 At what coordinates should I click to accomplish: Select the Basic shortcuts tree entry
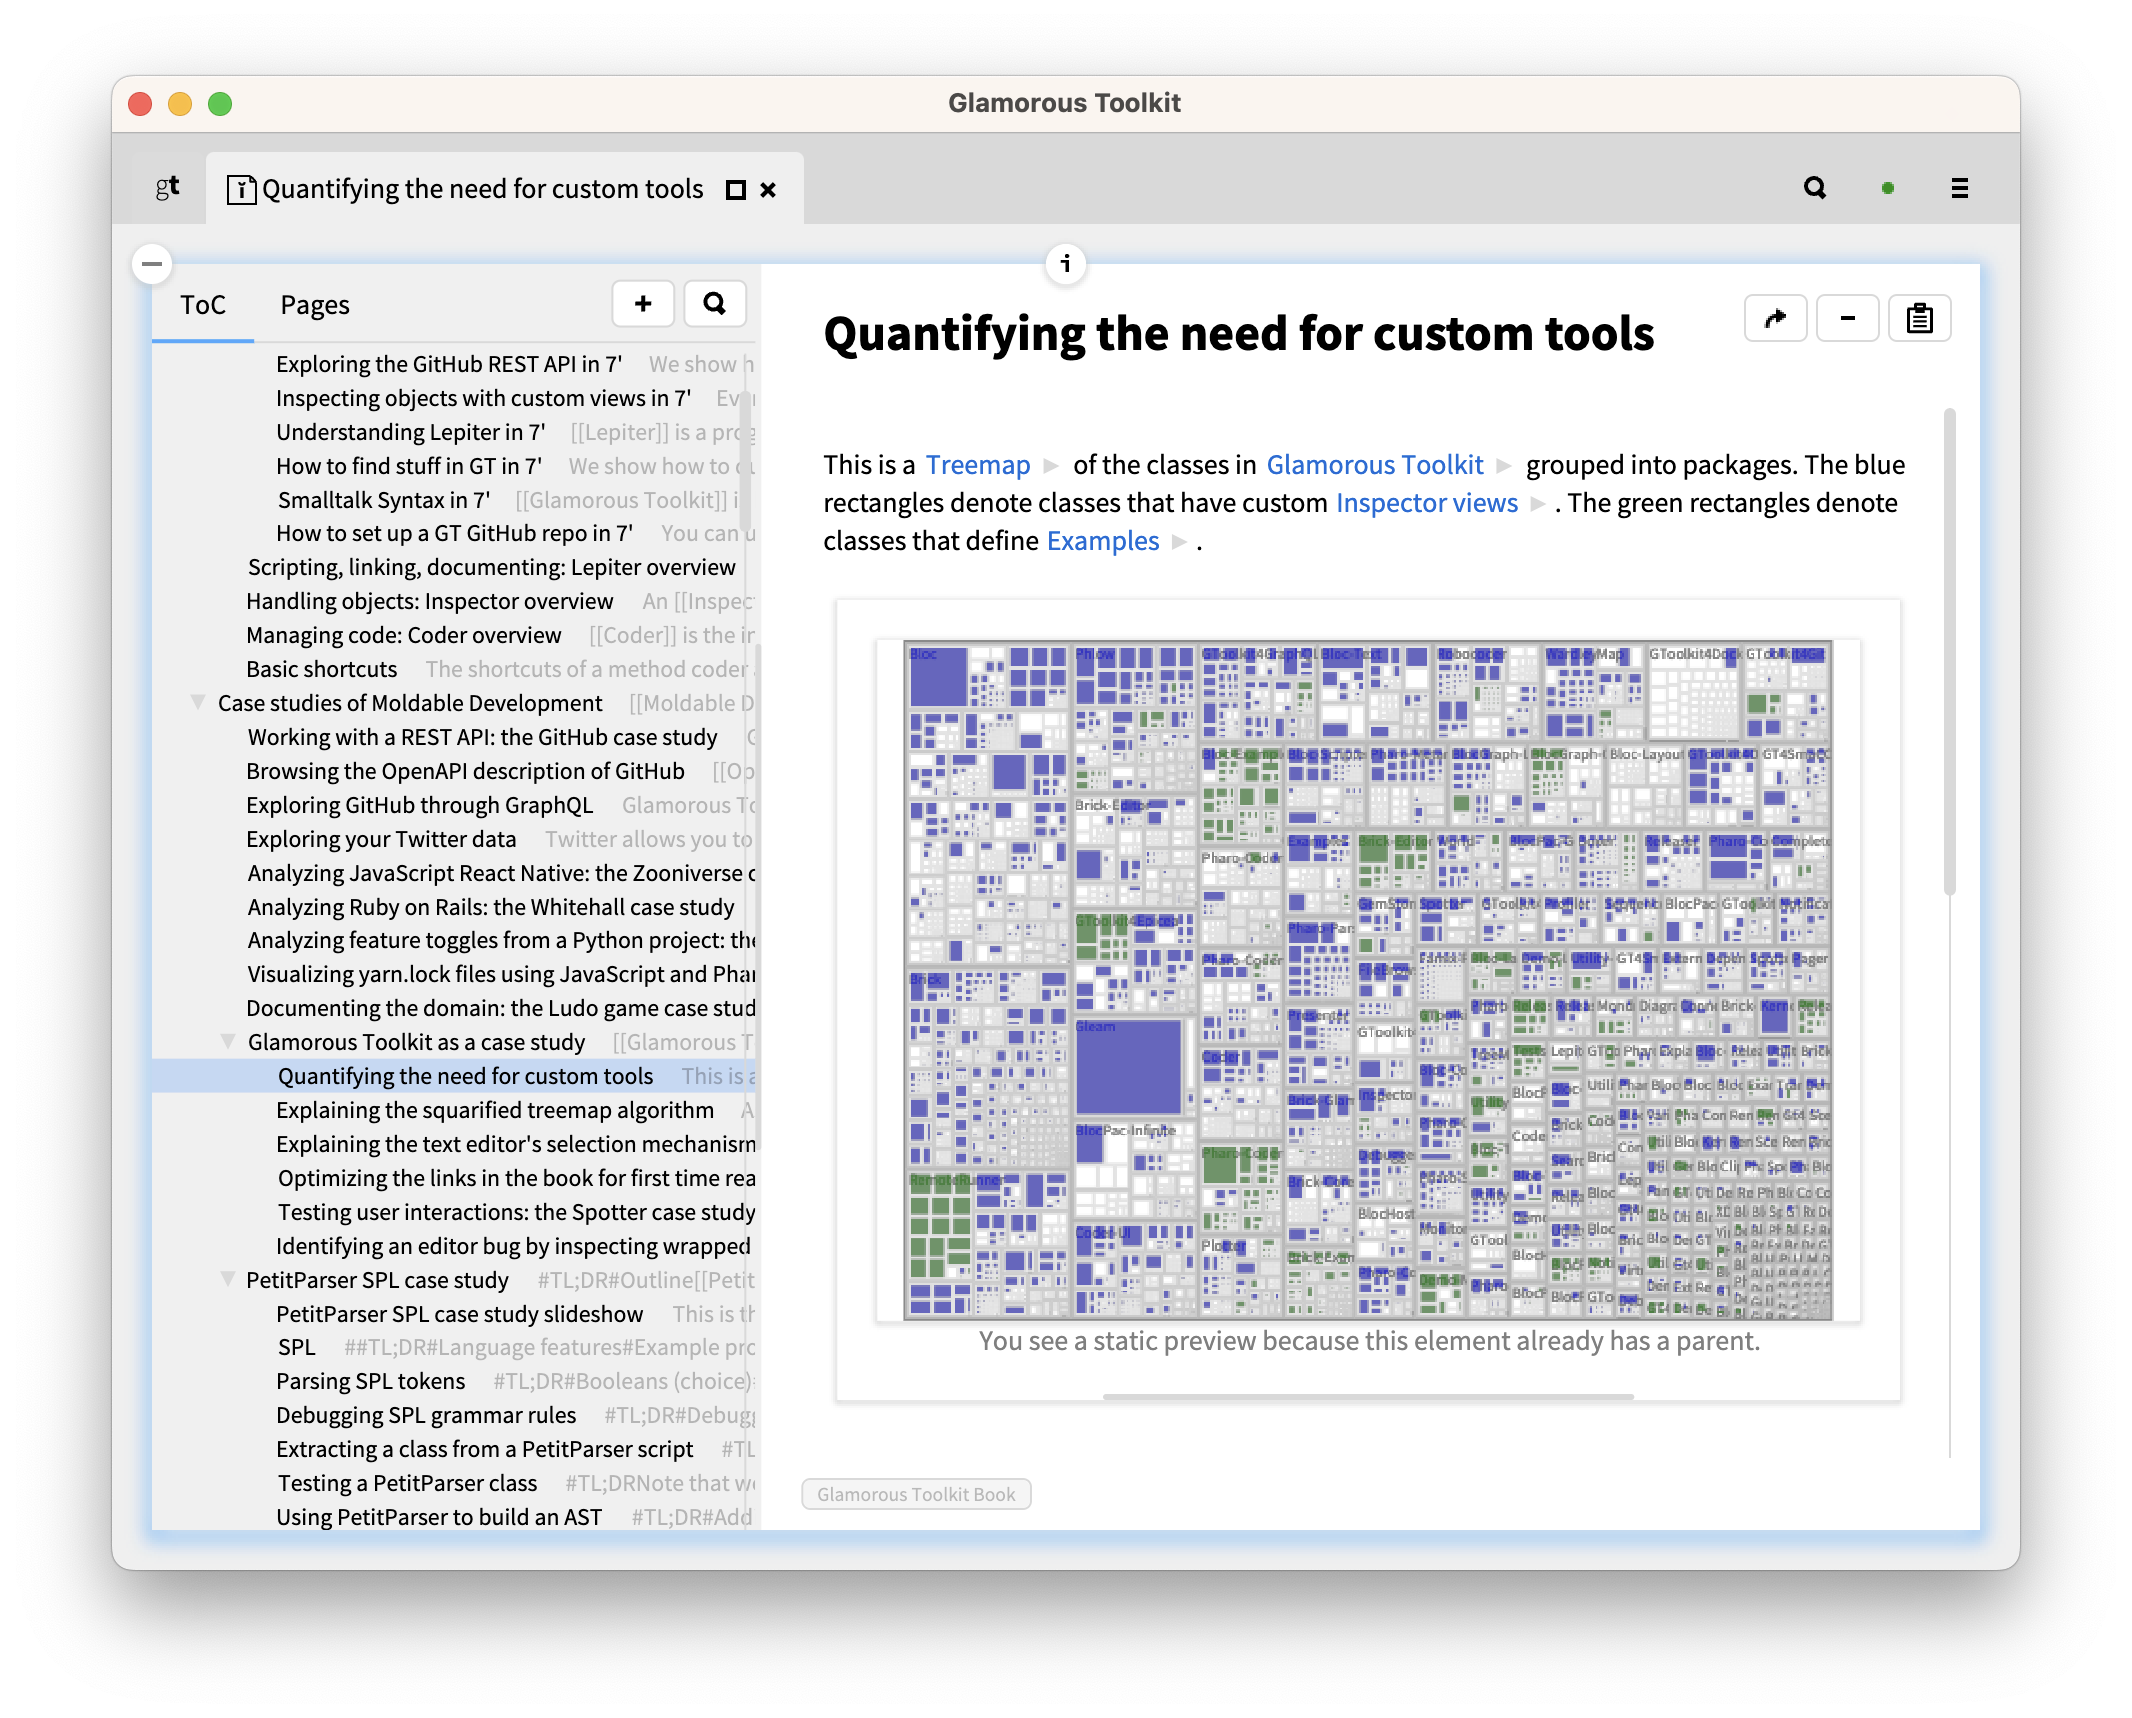(322, 668)
